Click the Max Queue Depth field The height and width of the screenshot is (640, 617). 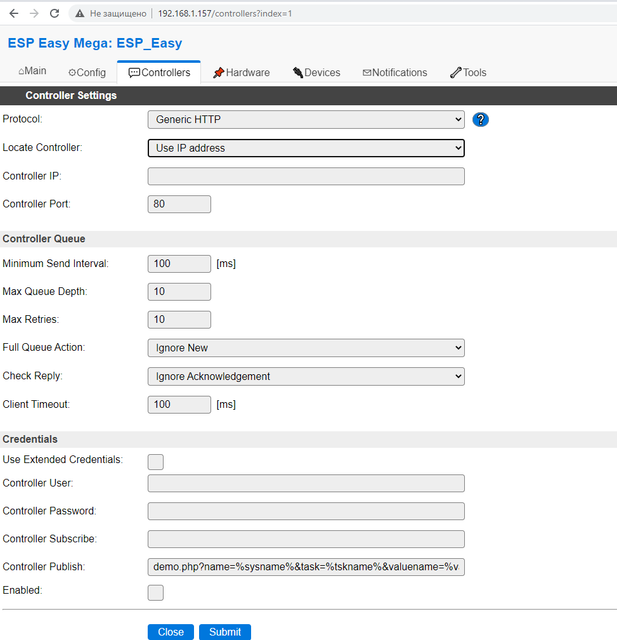(x=179, y=292)
